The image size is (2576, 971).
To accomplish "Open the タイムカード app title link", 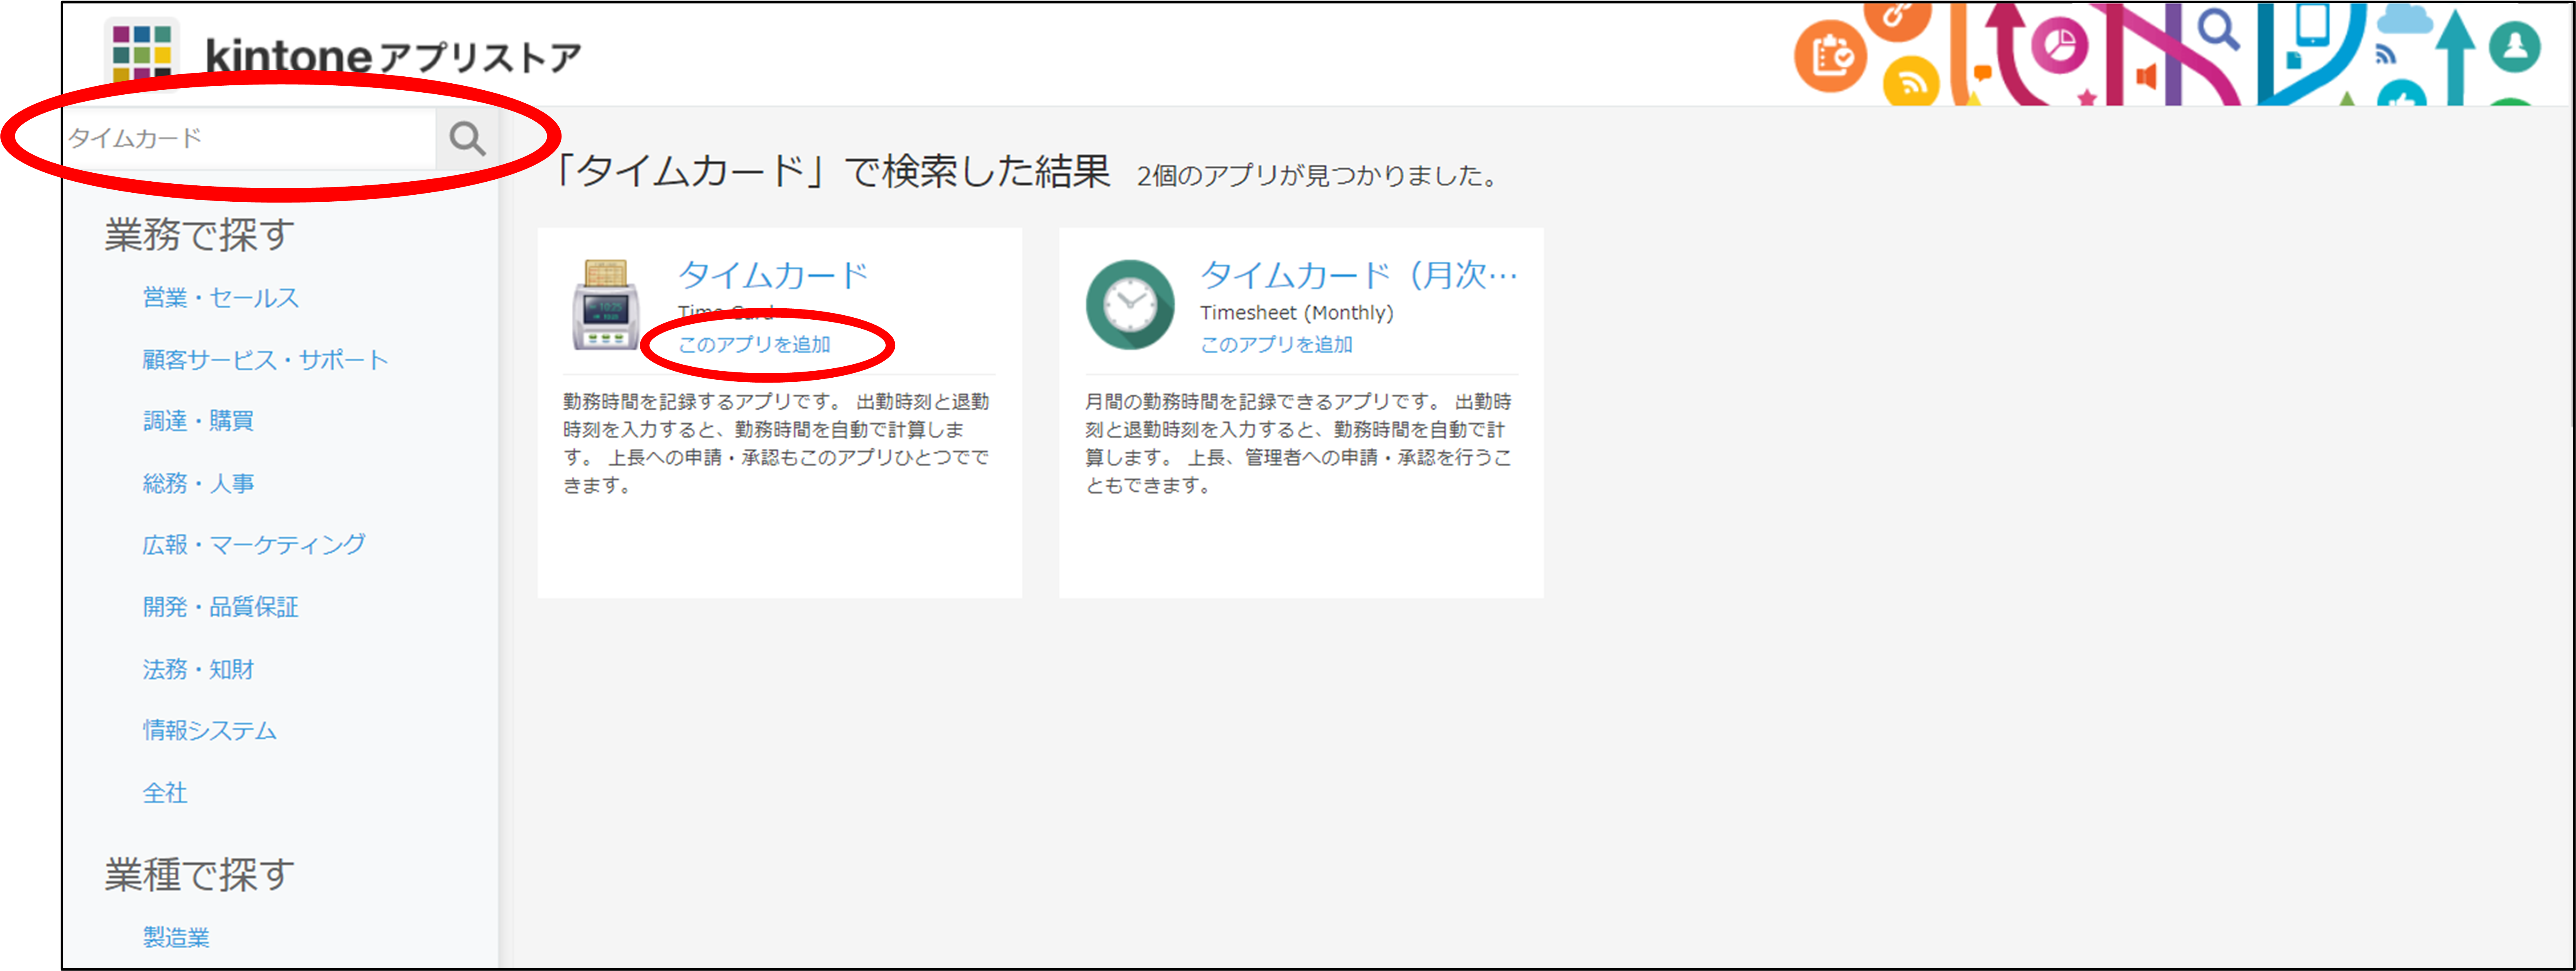I will (x=773, y=274).
